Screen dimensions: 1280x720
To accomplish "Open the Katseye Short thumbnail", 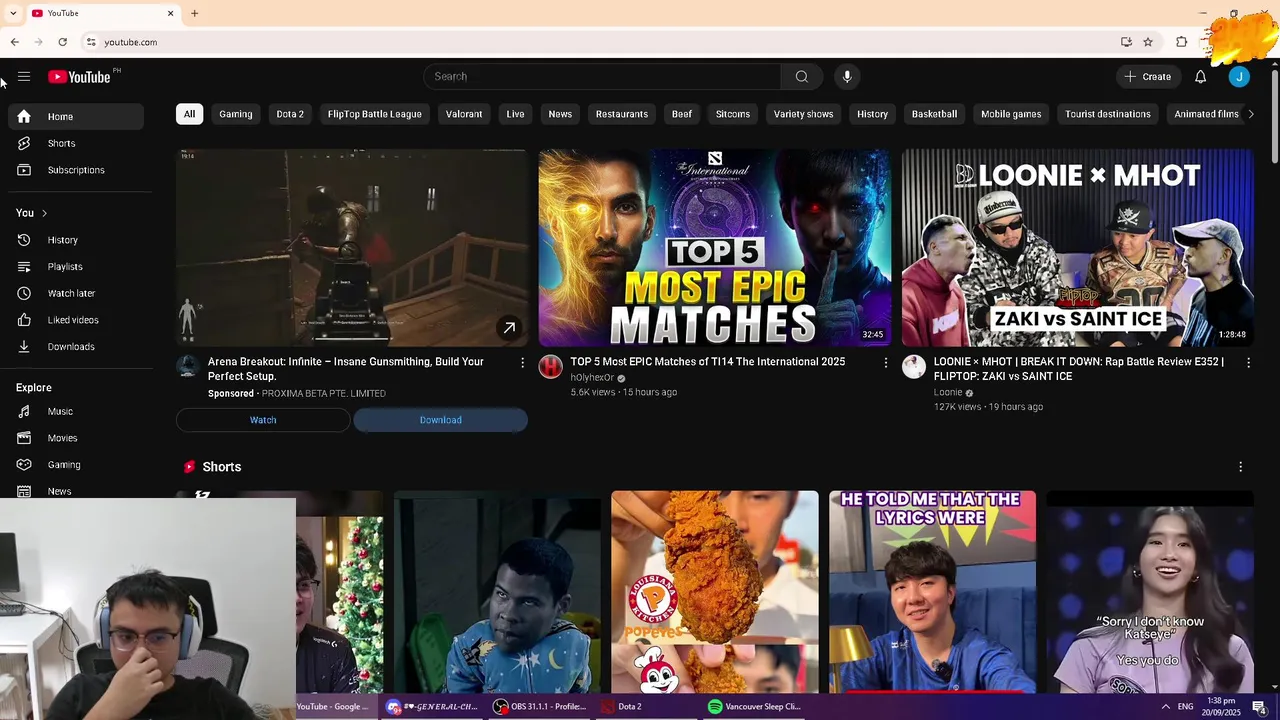I will [1150, 592].
